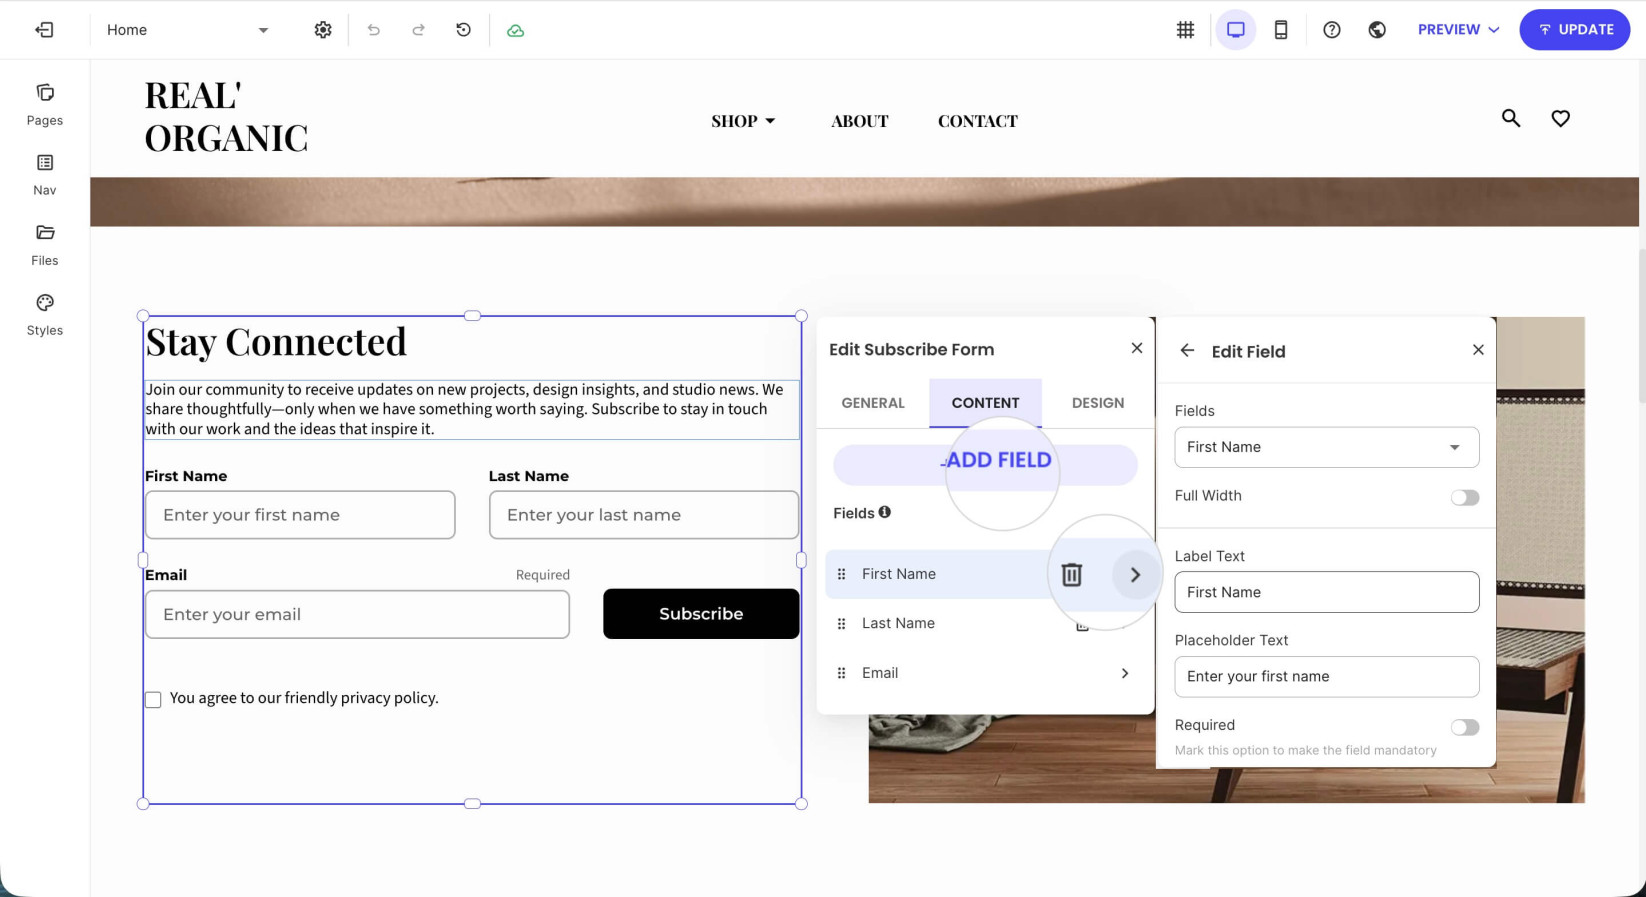Go back from Edit Field panel
Screen dimensions: 1646x897
(1187, 350)
